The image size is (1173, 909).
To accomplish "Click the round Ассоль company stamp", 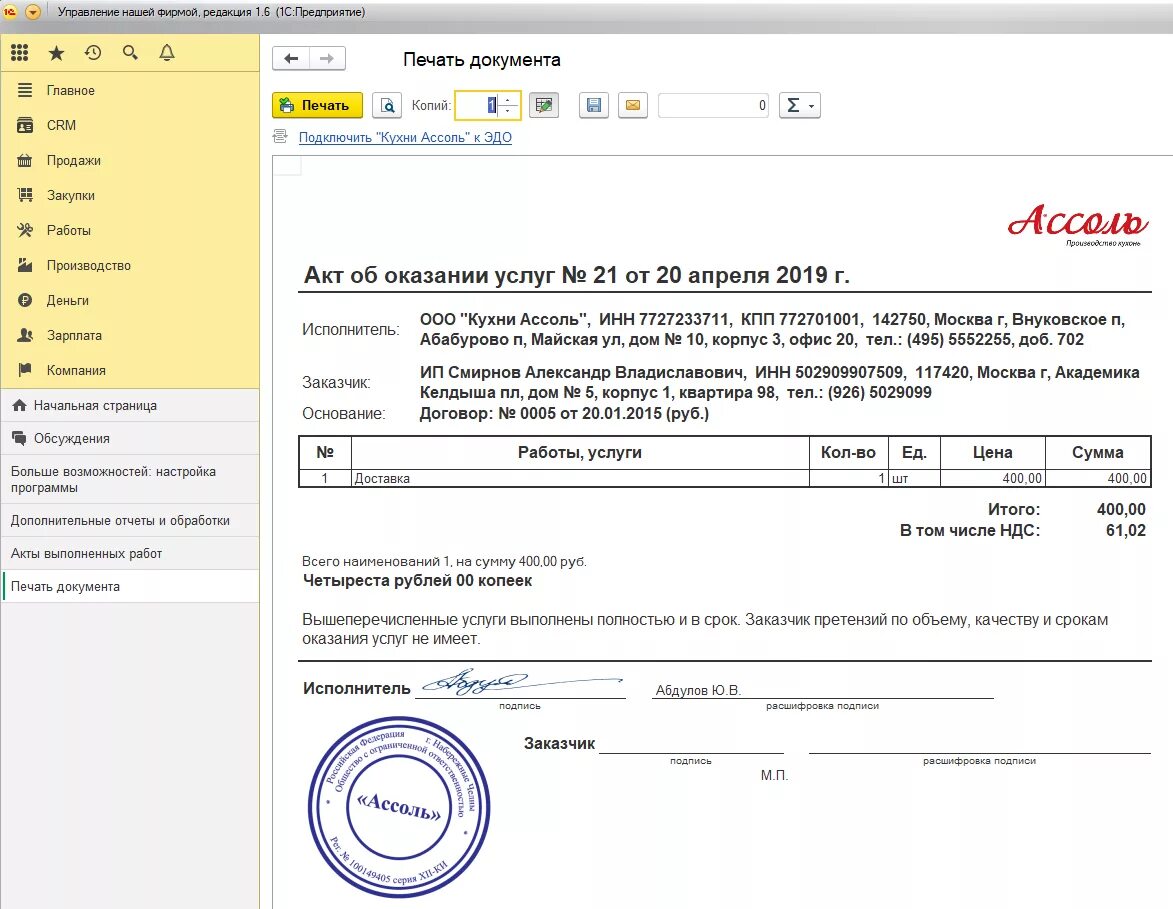I will click(x=399, y=807).
